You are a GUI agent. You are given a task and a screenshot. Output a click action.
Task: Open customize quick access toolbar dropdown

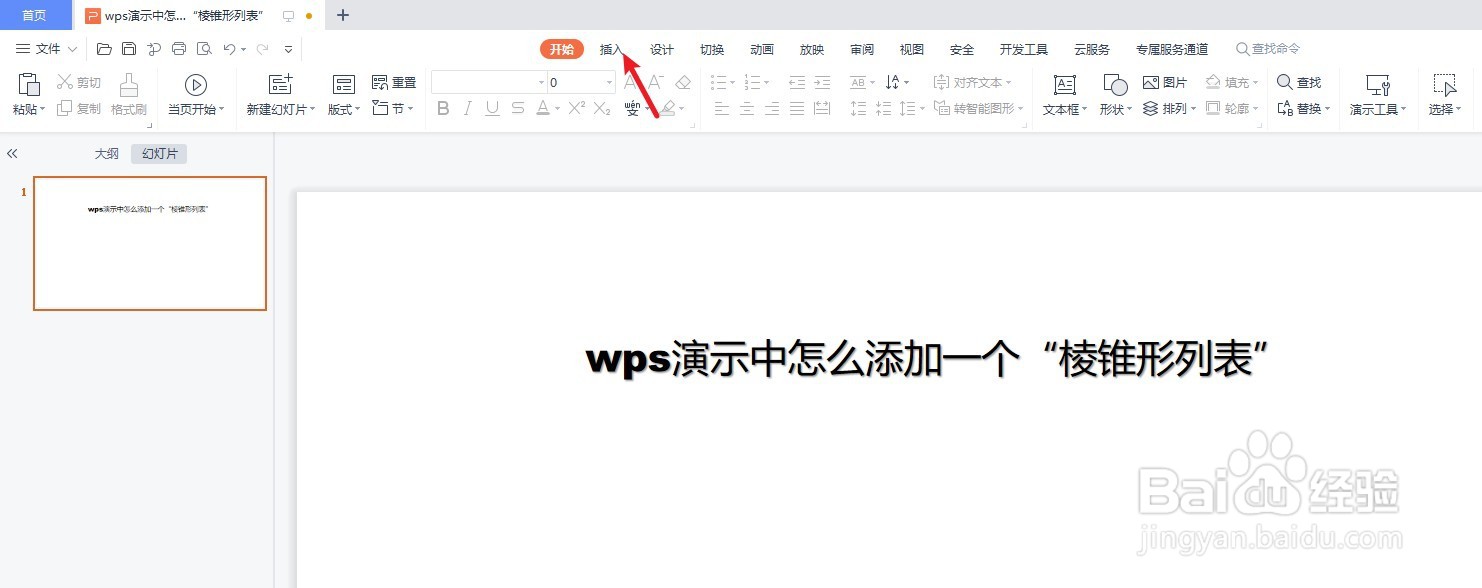click(x=289, y=49)
